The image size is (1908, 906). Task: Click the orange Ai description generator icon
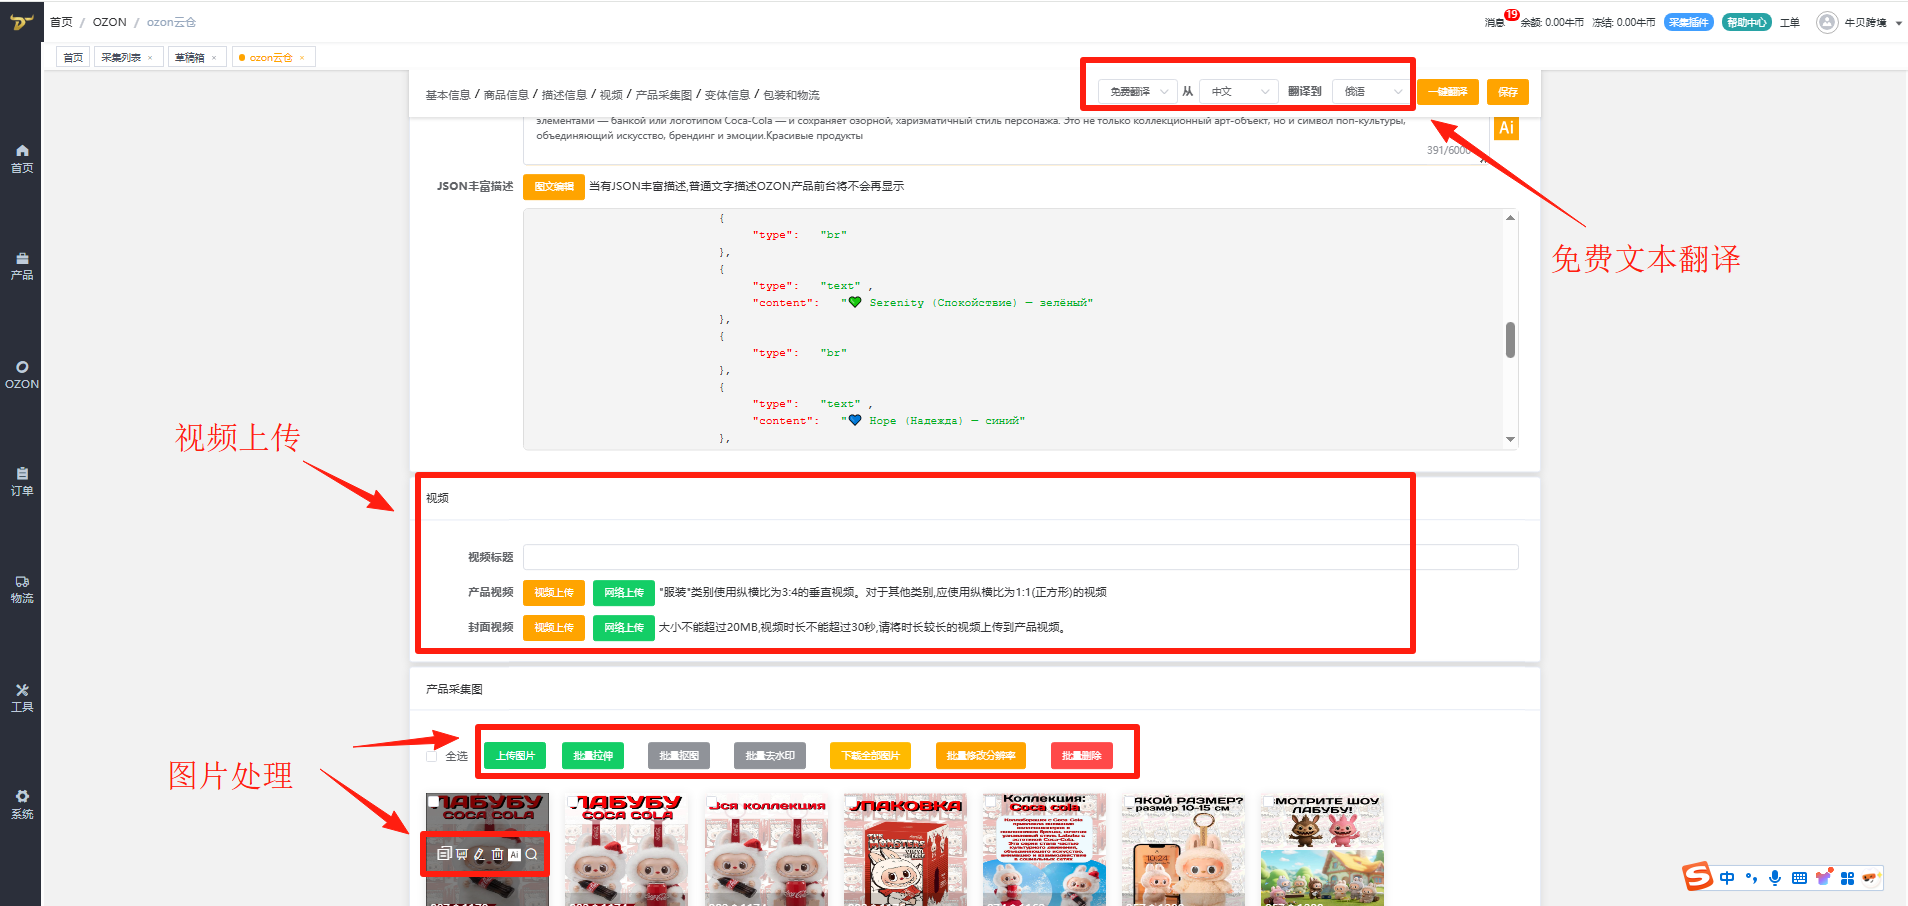coord(1506,128)
